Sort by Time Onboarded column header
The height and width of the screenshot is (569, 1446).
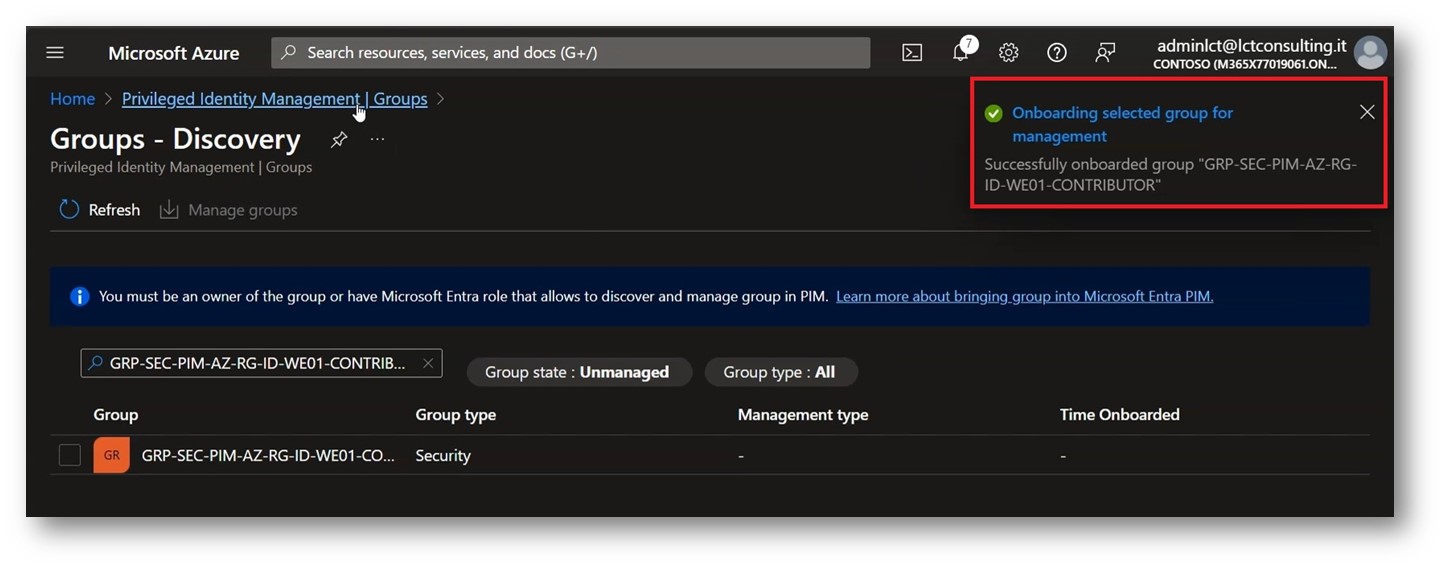coord(1120,414)
